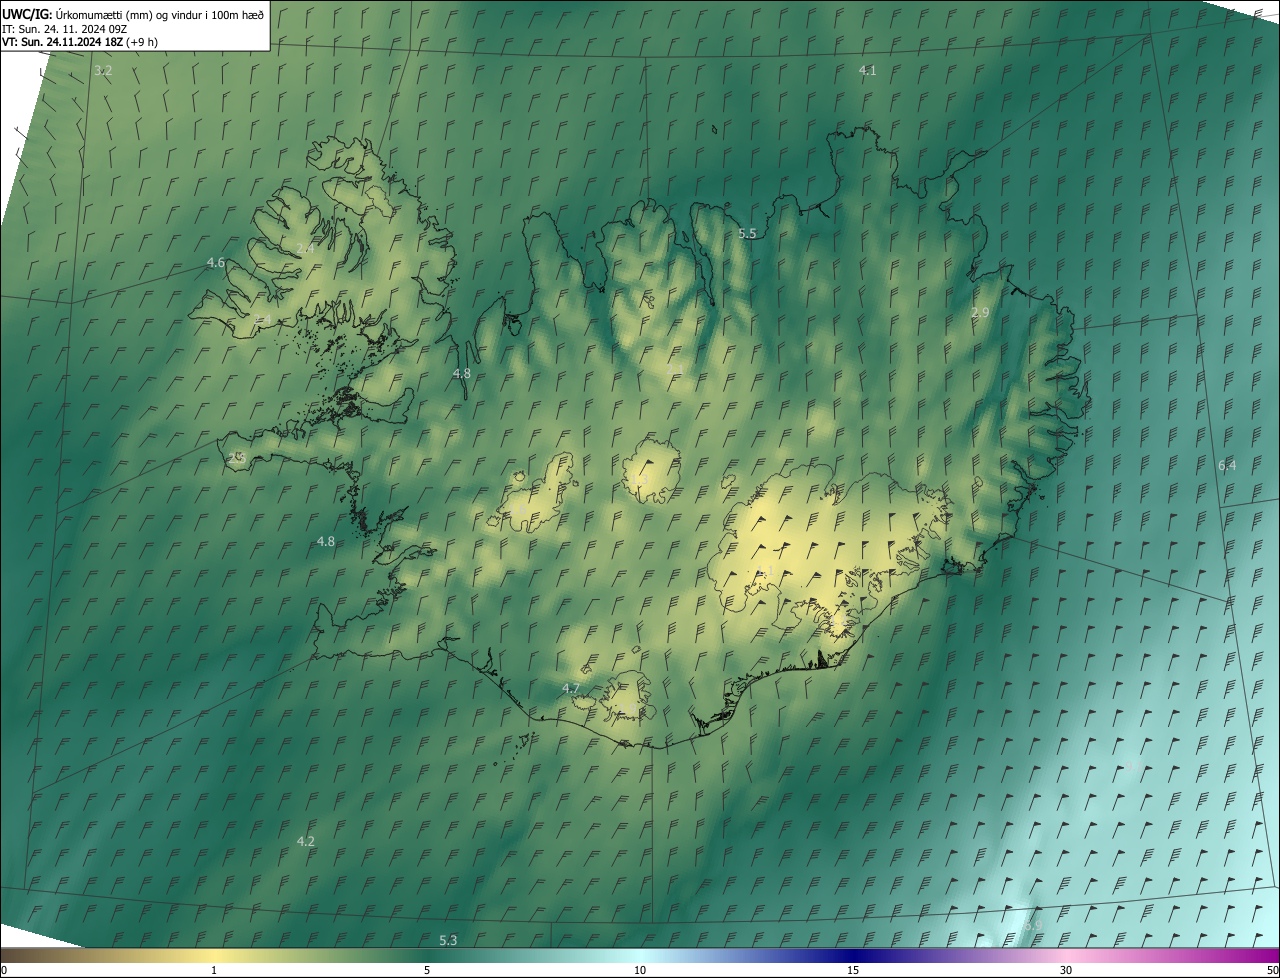
Task: Click the color scale tick label 5
Action: point(427,970)
